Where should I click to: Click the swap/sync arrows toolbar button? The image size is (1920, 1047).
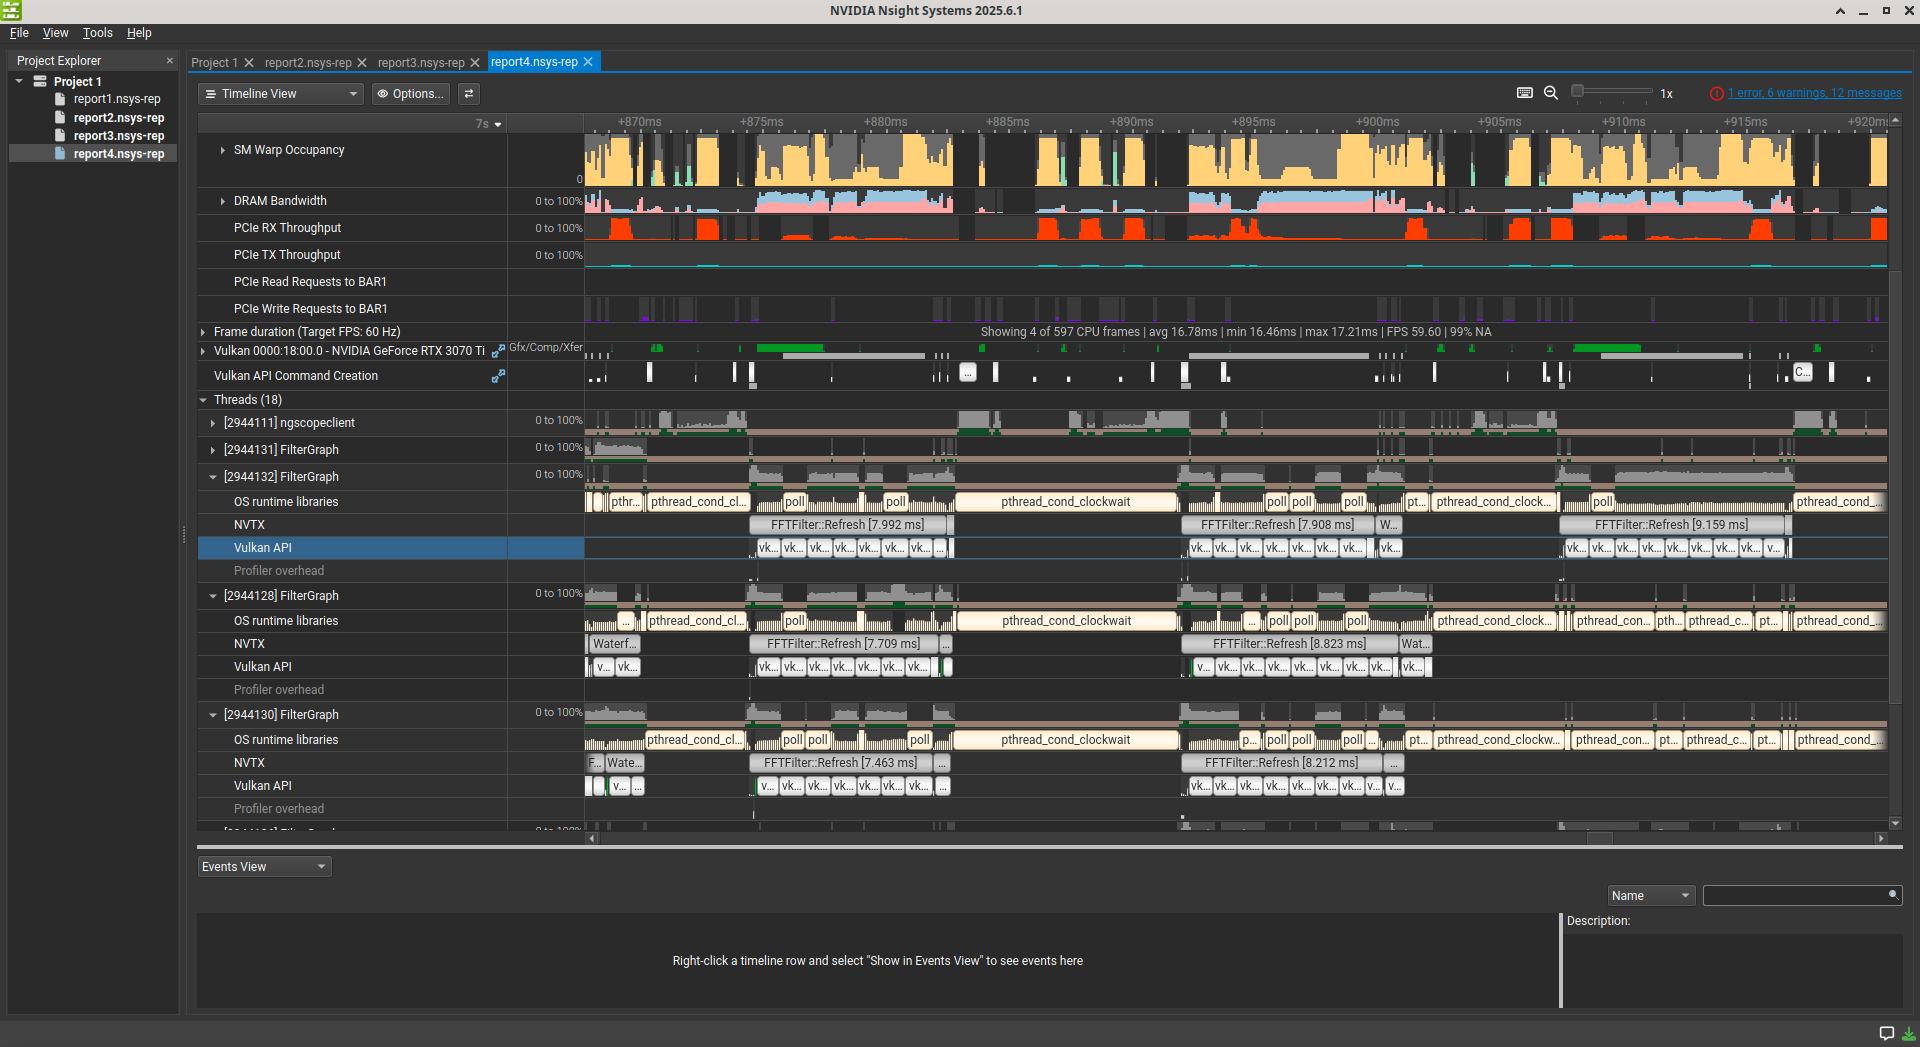click(469, 94)
